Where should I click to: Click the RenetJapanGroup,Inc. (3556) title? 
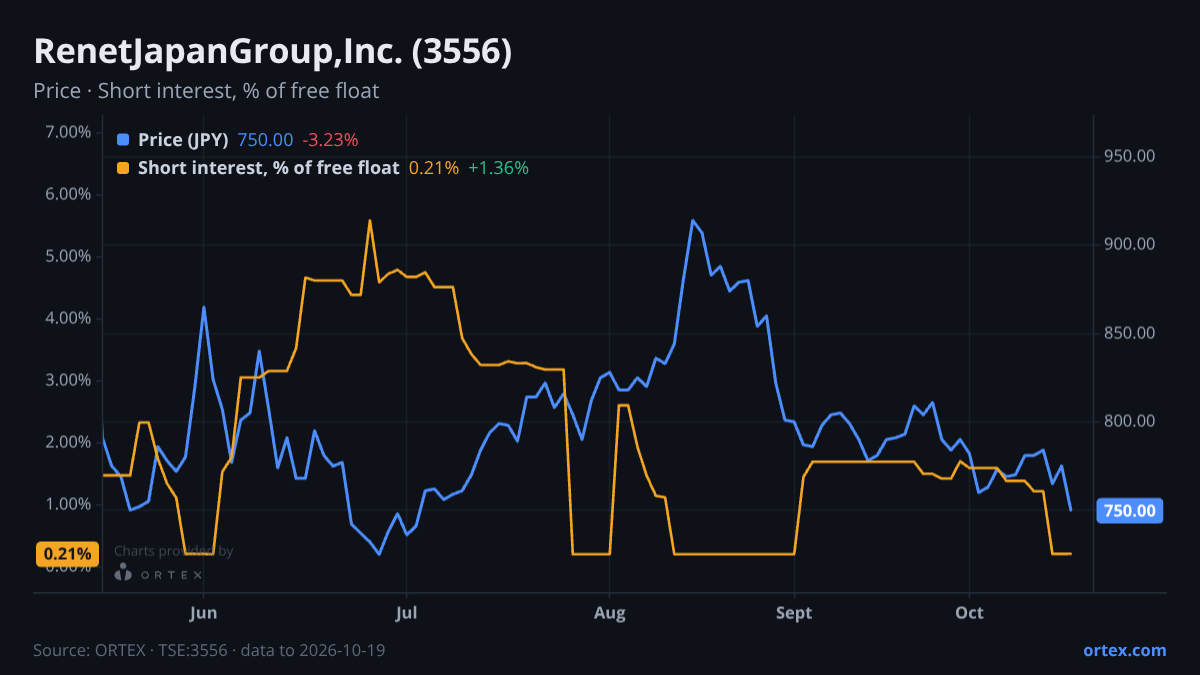(273, 52)
